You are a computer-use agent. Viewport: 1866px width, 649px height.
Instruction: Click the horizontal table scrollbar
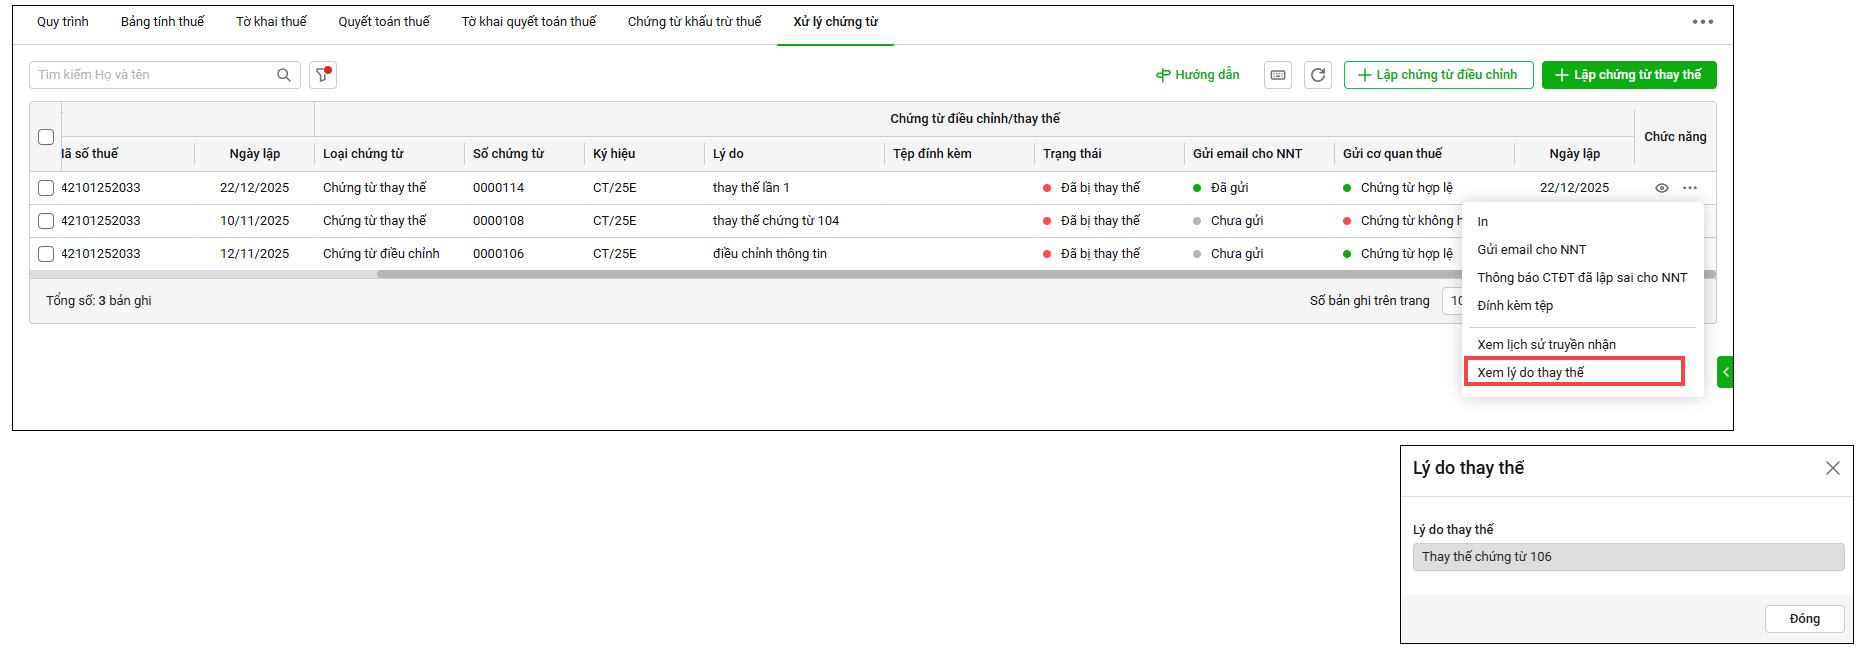[900, 274]
